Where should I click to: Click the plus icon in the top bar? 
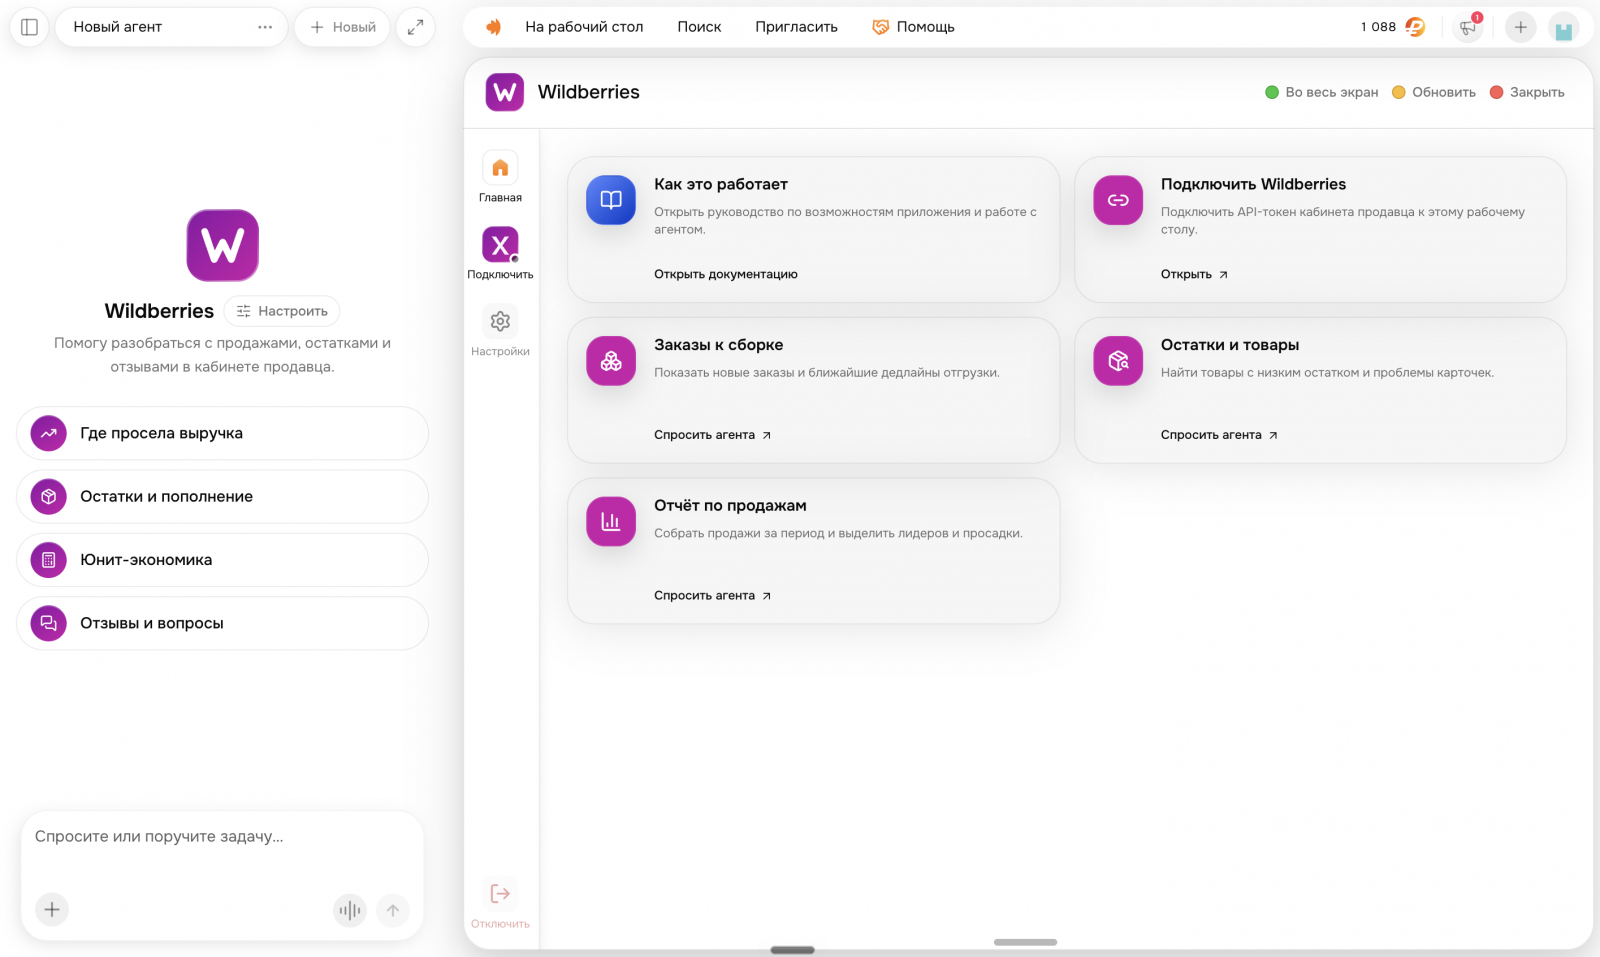pos(1520,27)
